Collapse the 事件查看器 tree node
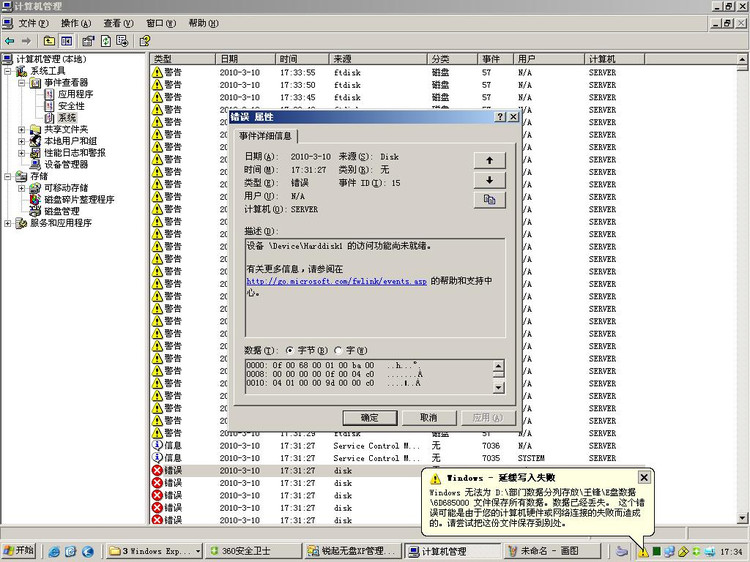 click(22, 83)
